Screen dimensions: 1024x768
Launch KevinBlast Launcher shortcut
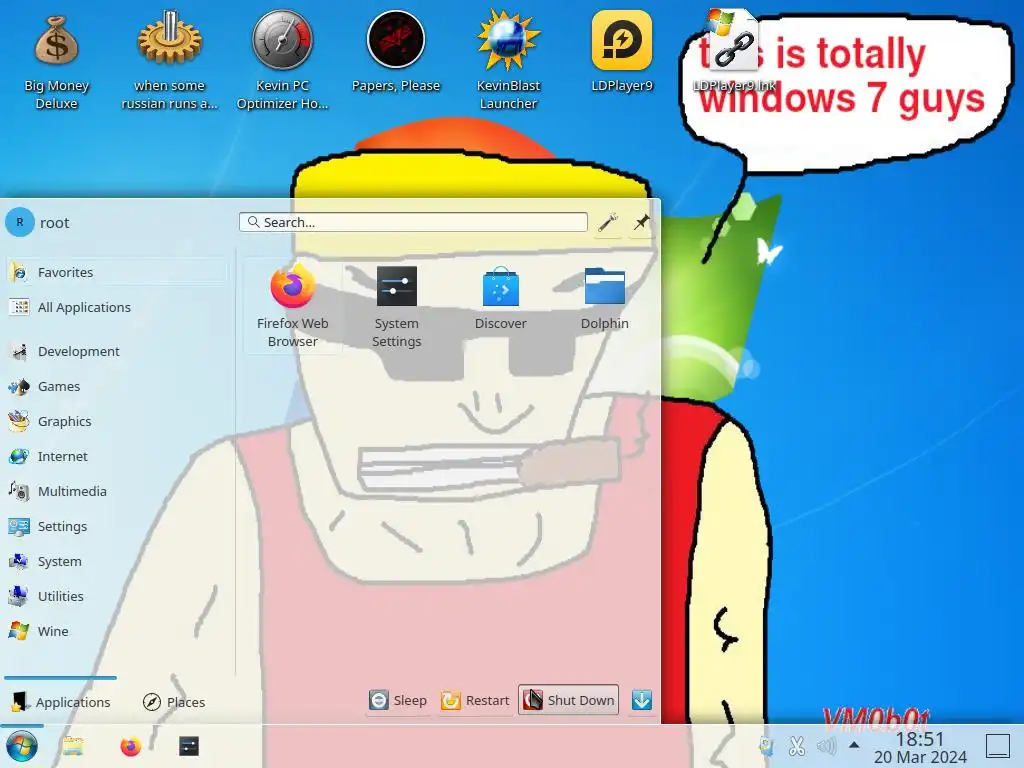(508, 61)
